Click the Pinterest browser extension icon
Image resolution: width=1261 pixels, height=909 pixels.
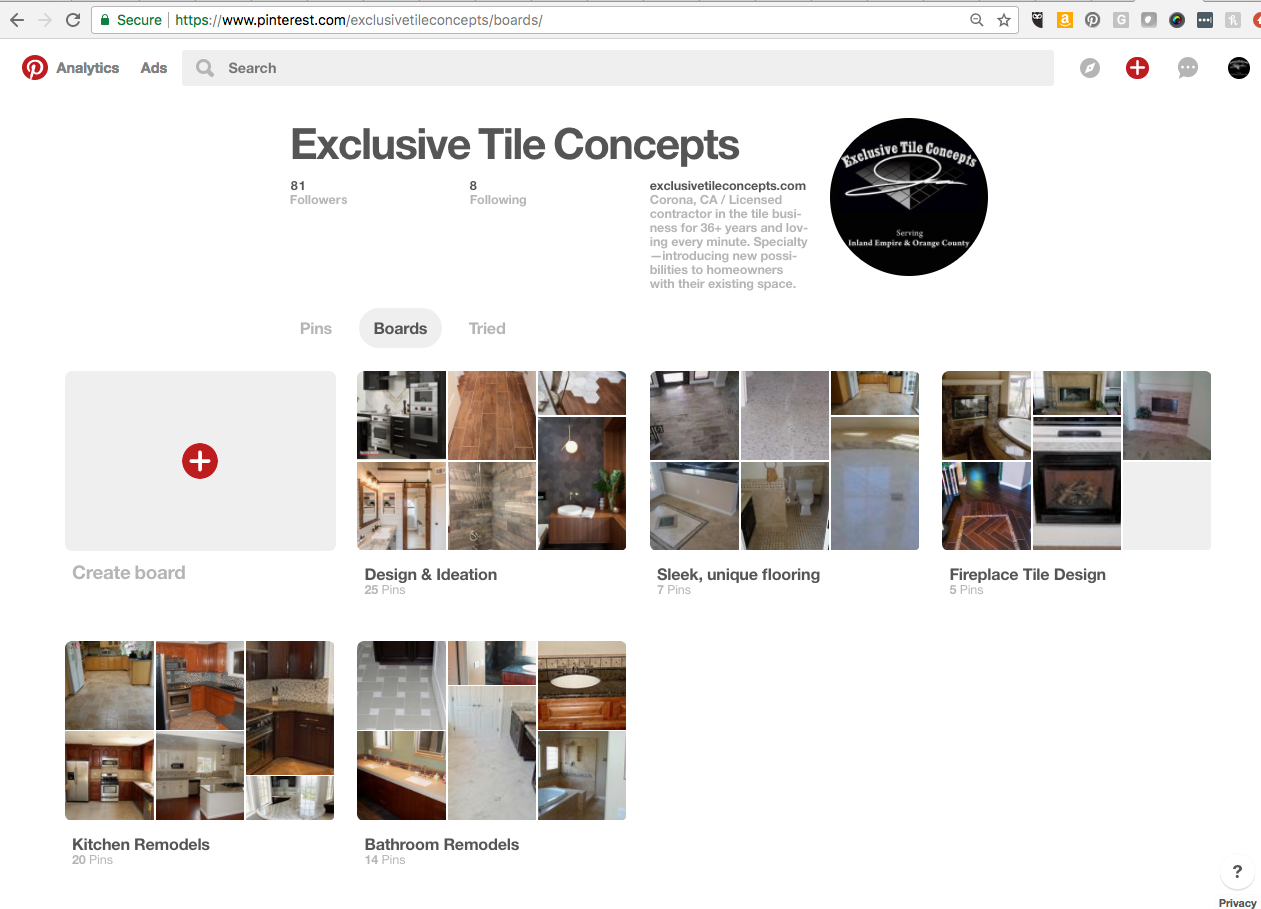1093,20
